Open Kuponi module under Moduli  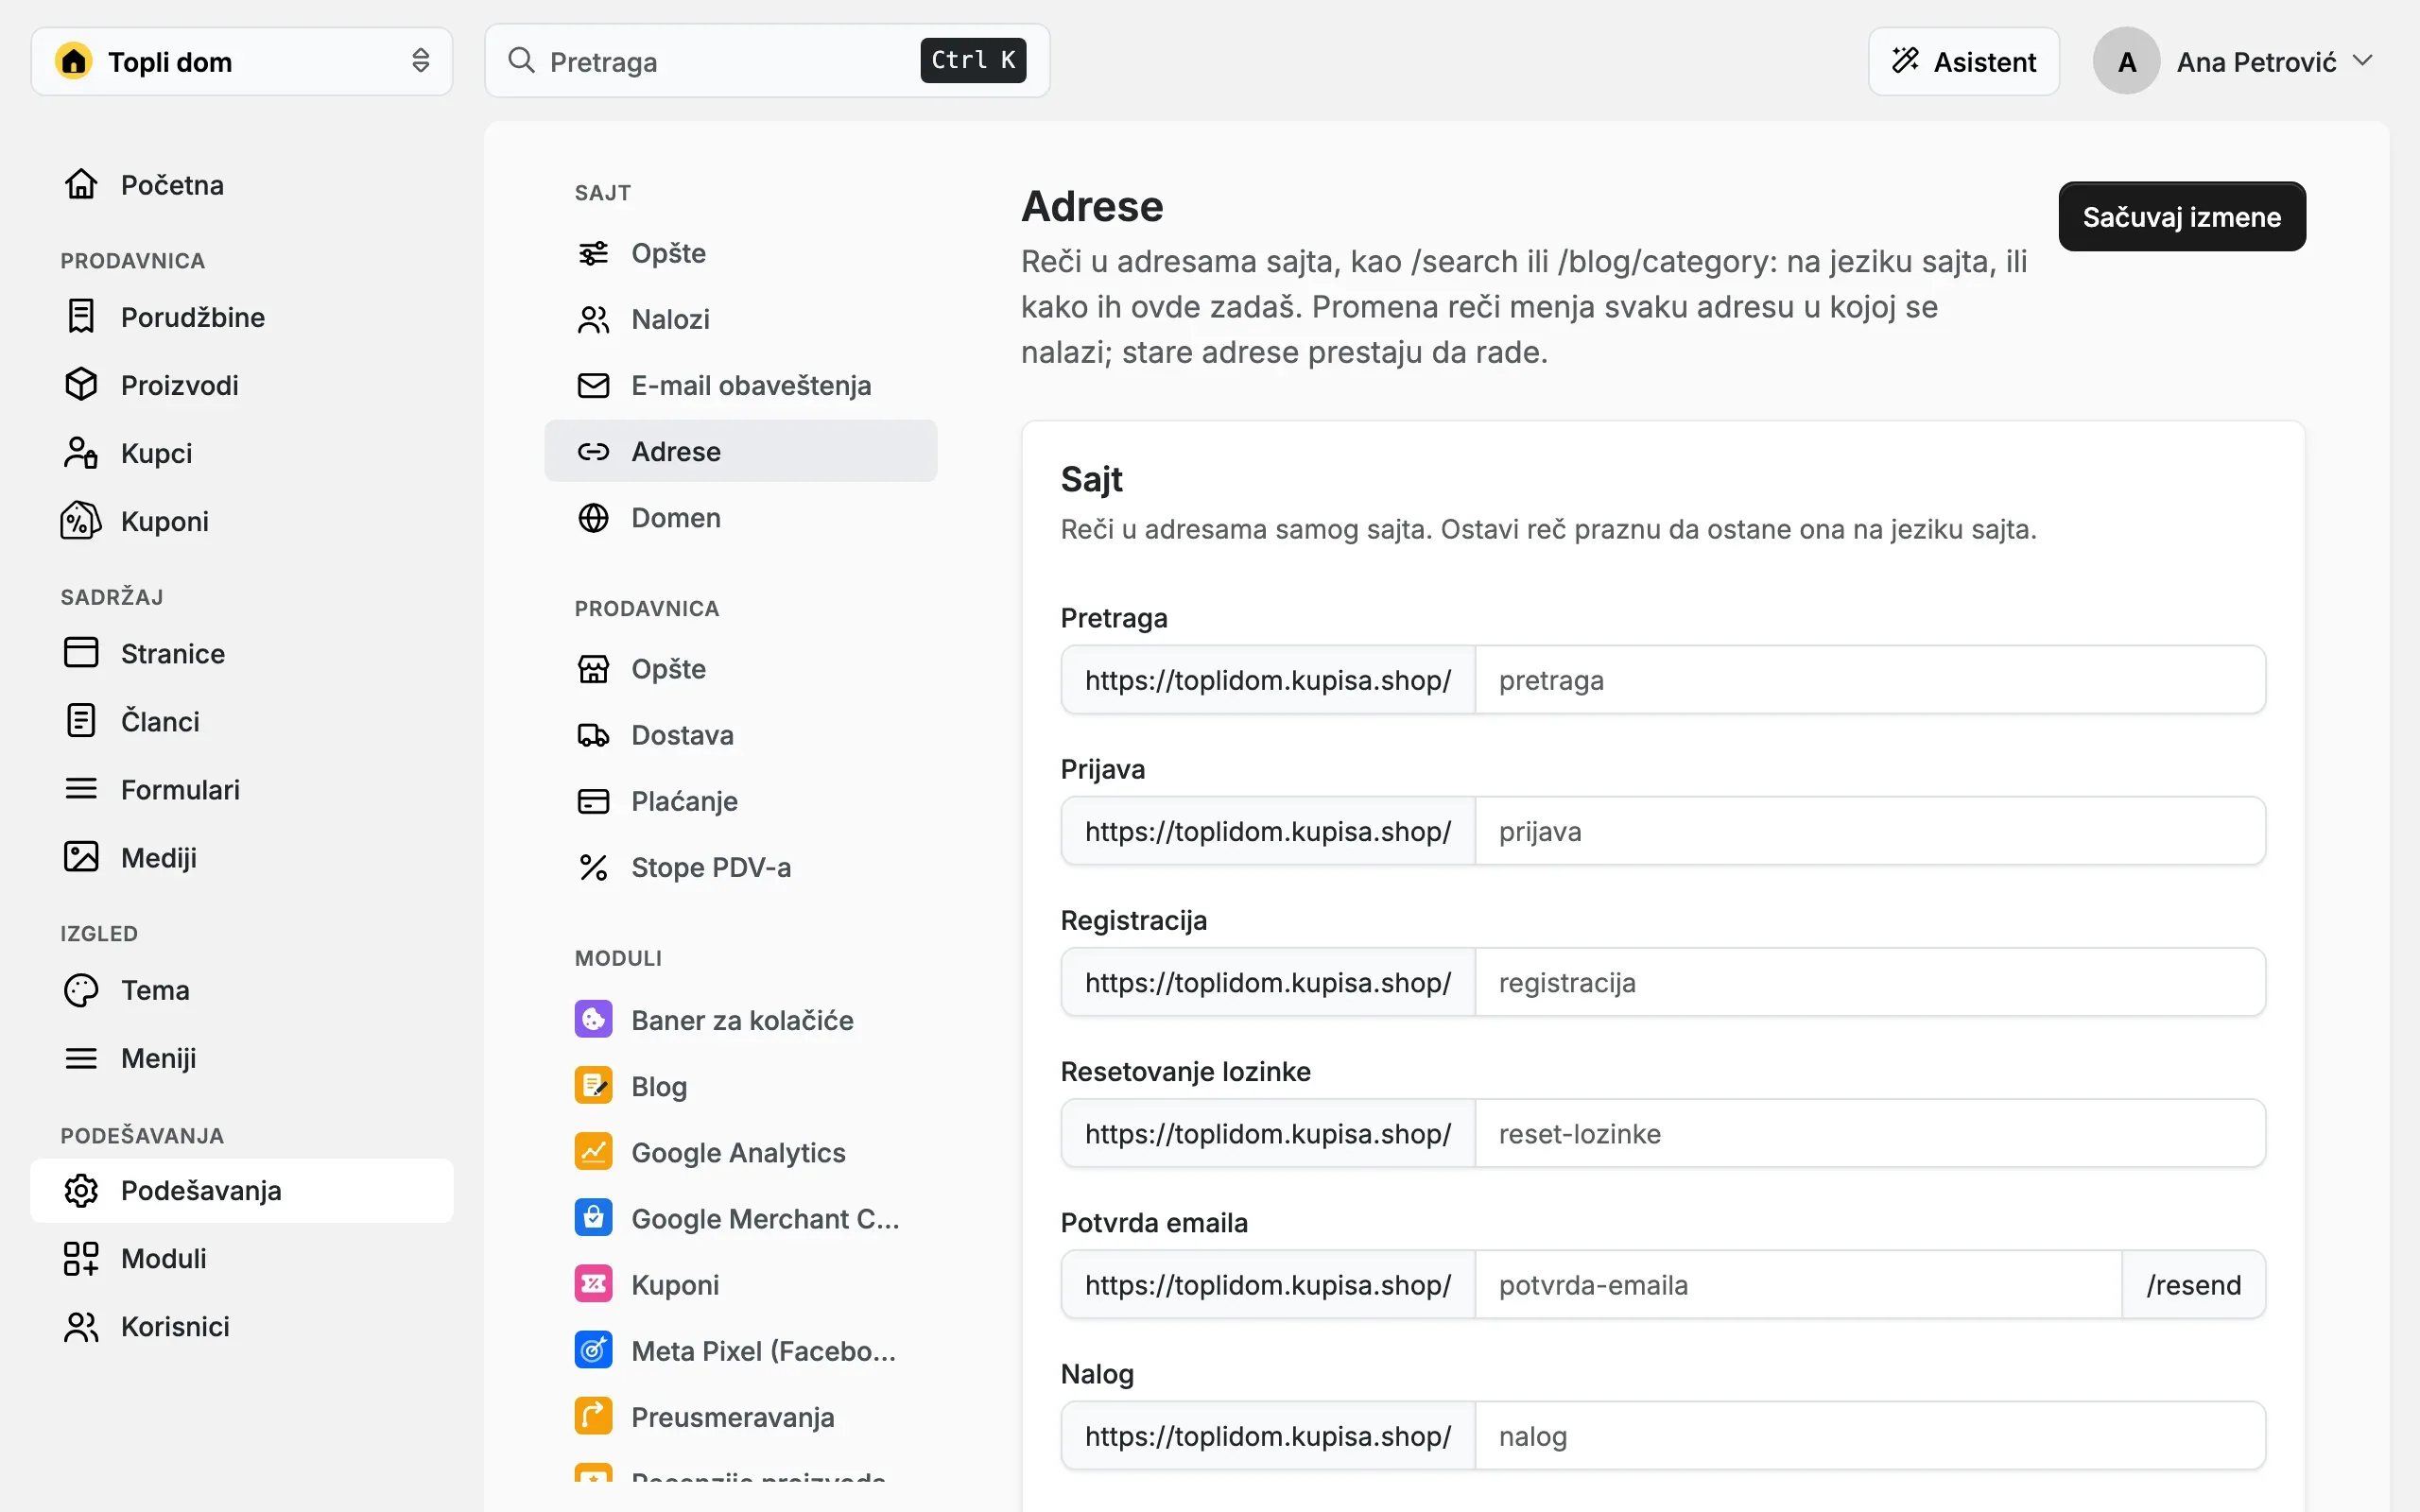pyautogui.click(x=740, y=1283)
